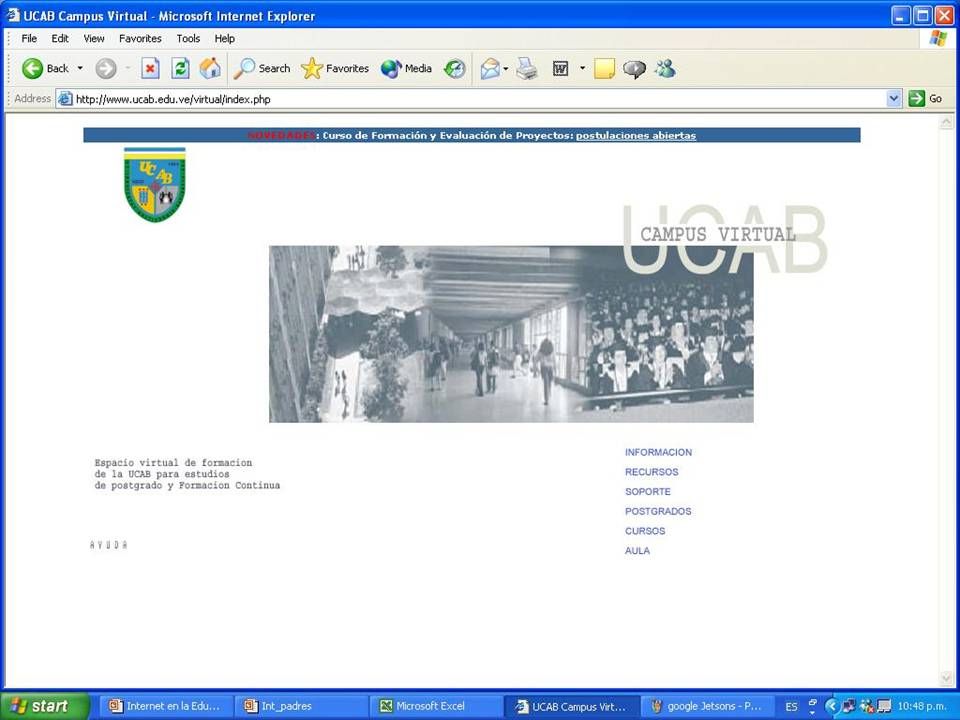Open the Favorites menu

[140, 39]
